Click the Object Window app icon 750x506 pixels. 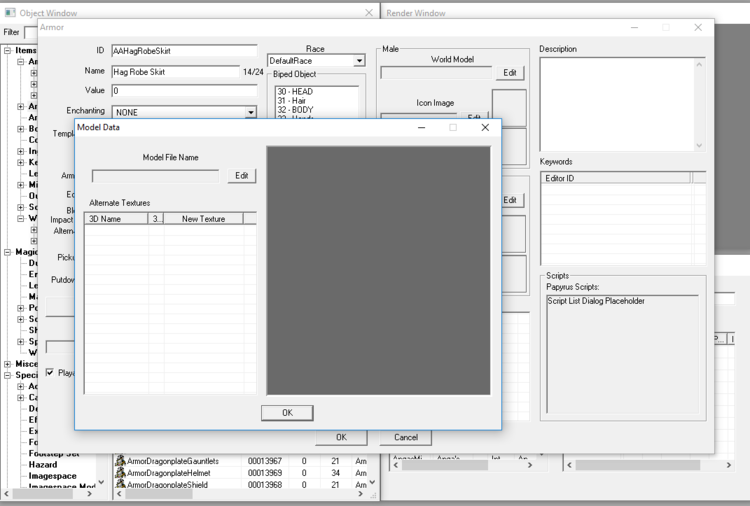tap(10, 12)
